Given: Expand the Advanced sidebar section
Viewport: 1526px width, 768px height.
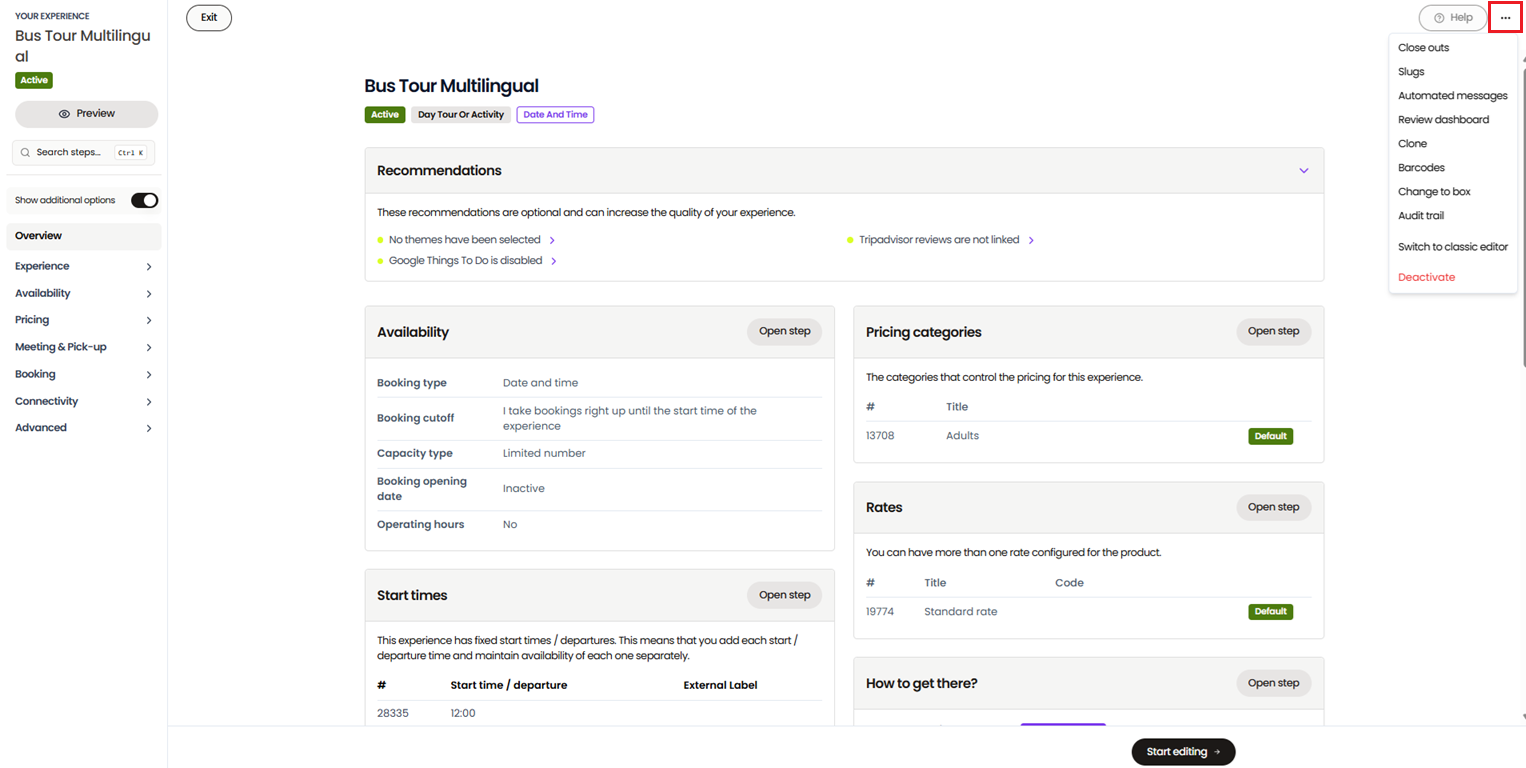Looking at the screenshot, I should pos(84,428).
